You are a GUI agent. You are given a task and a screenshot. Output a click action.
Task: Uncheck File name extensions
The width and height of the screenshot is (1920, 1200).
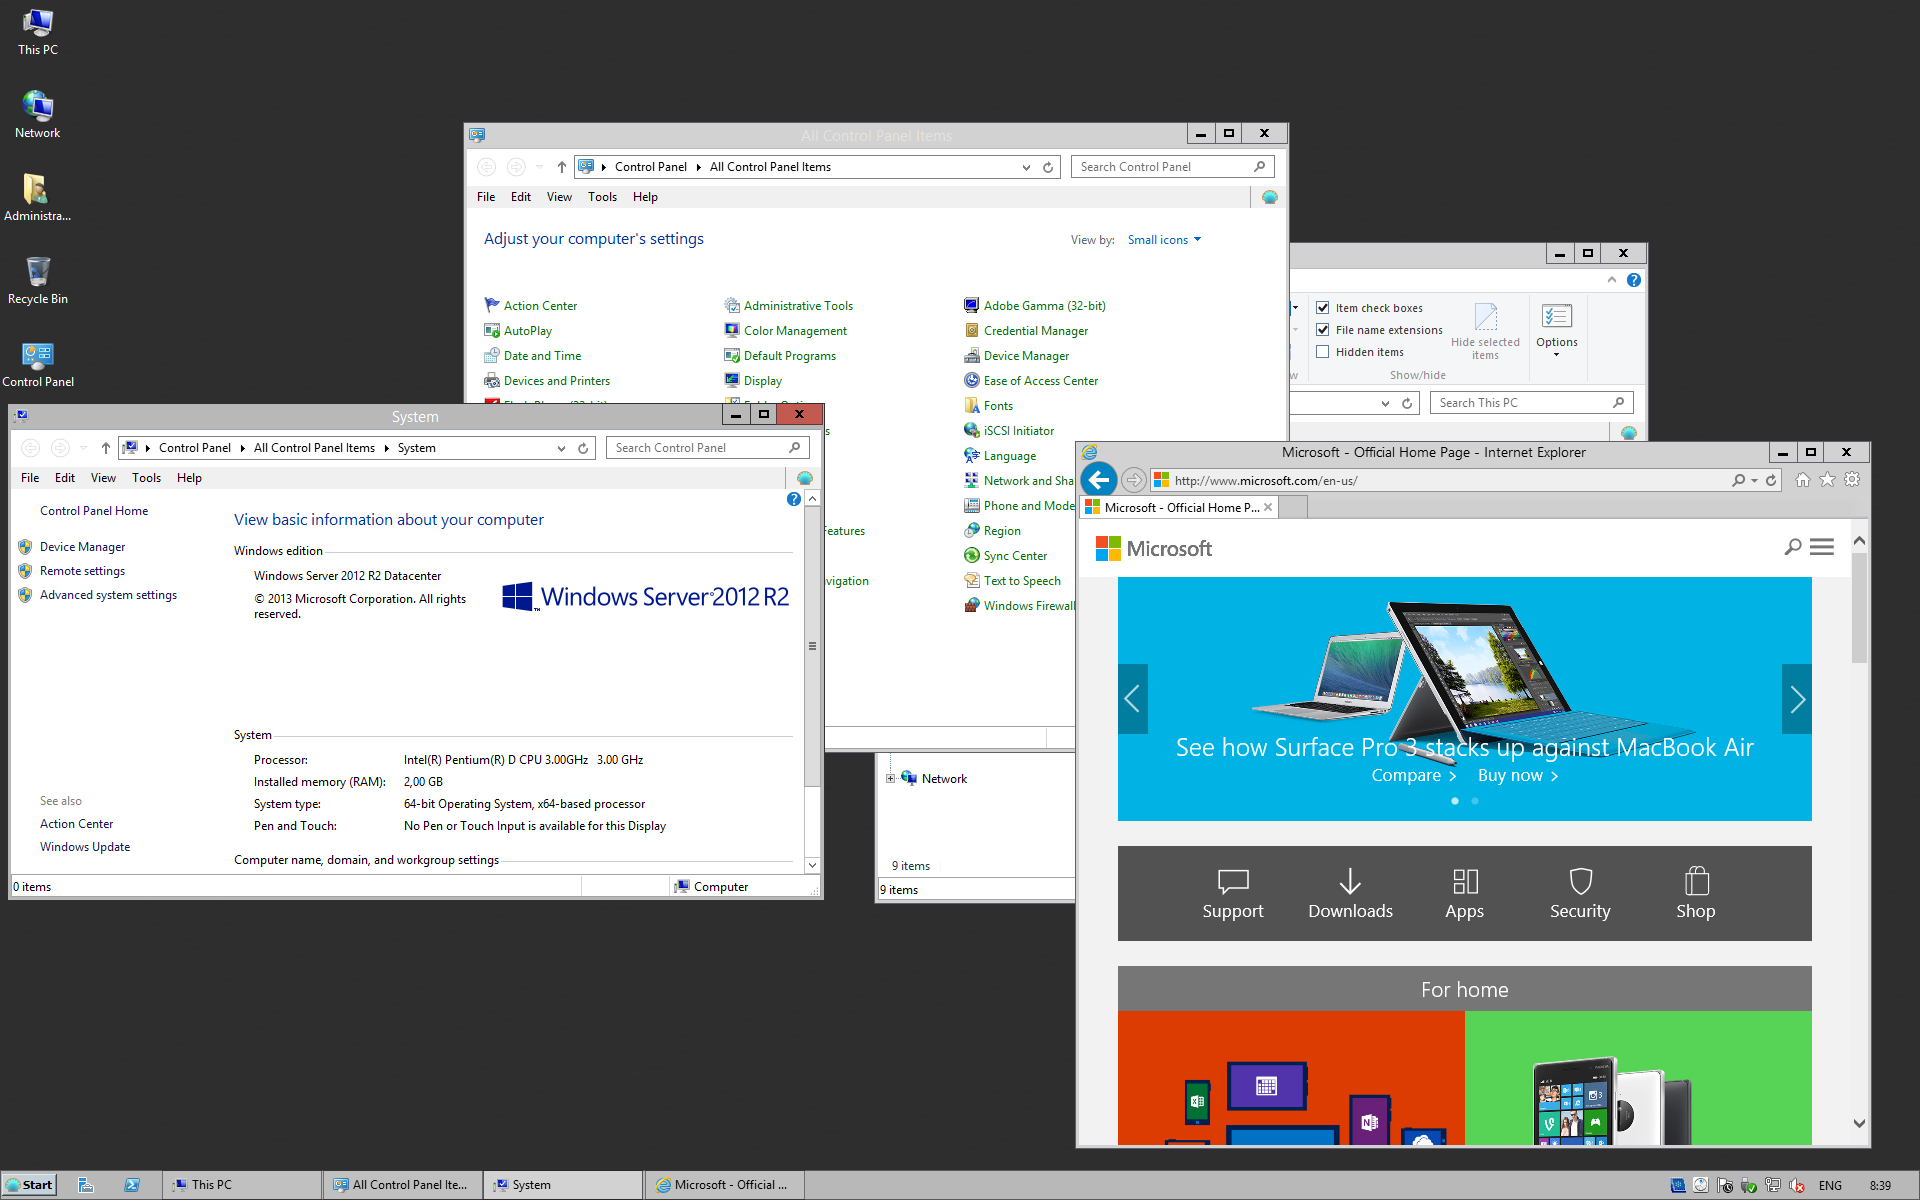coord(1323,330)
